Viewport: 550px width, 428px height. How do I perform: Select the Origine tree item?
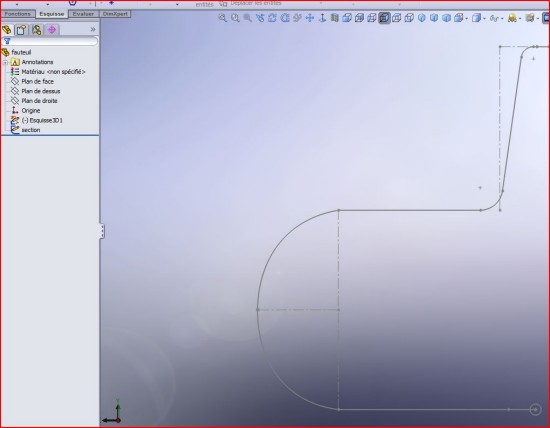[x=31, y=111]
